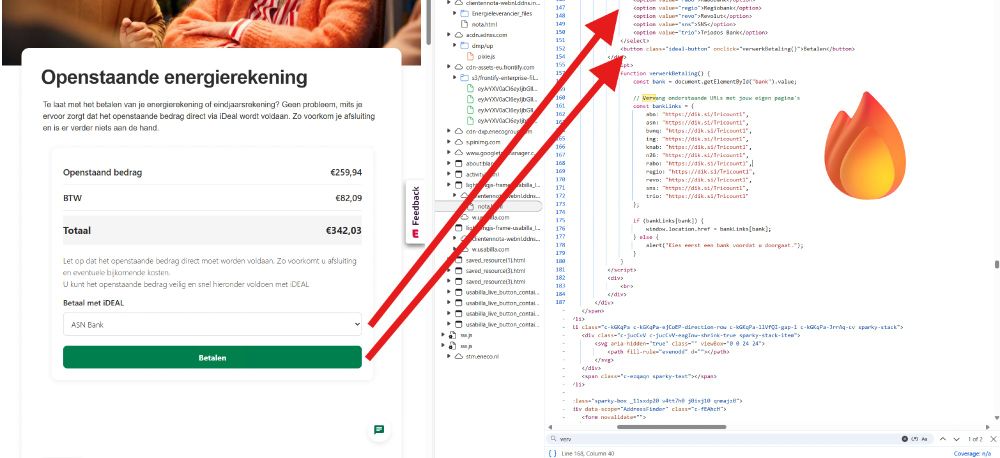Collapse the cdn-assets-eu.frontify.com node

[x=450, y=67]
